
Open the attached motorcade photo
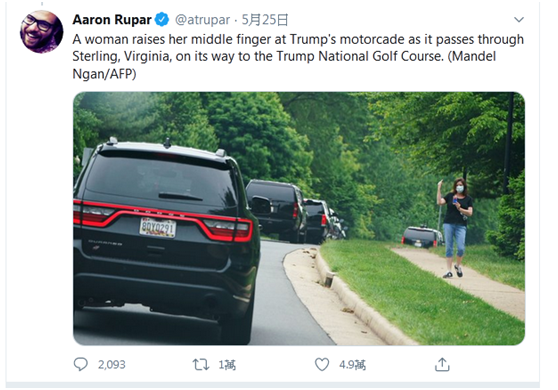pyautogui.click(x=299, y=218)
